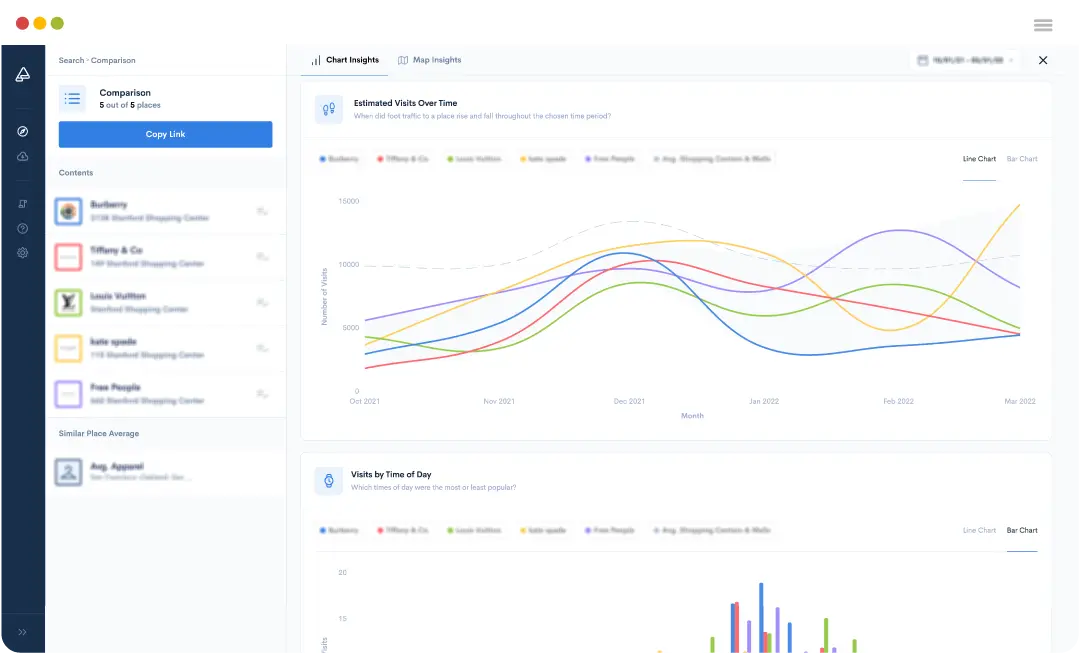
Task: Open the hamburger menu at top right
Action: [x=1043, y=25]
